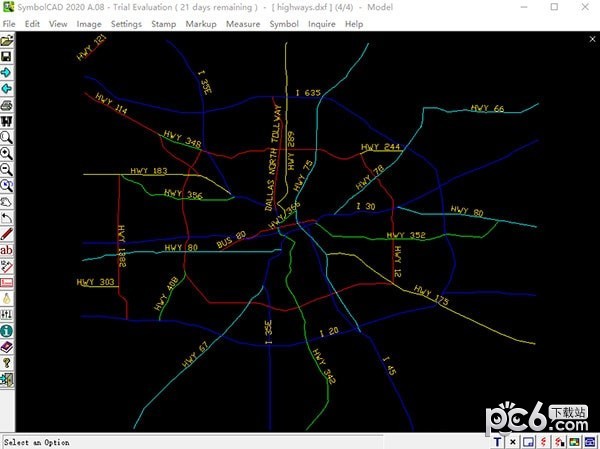Click the exit door icon
This screenshot has width=600, height=449.
pos(7,378)
